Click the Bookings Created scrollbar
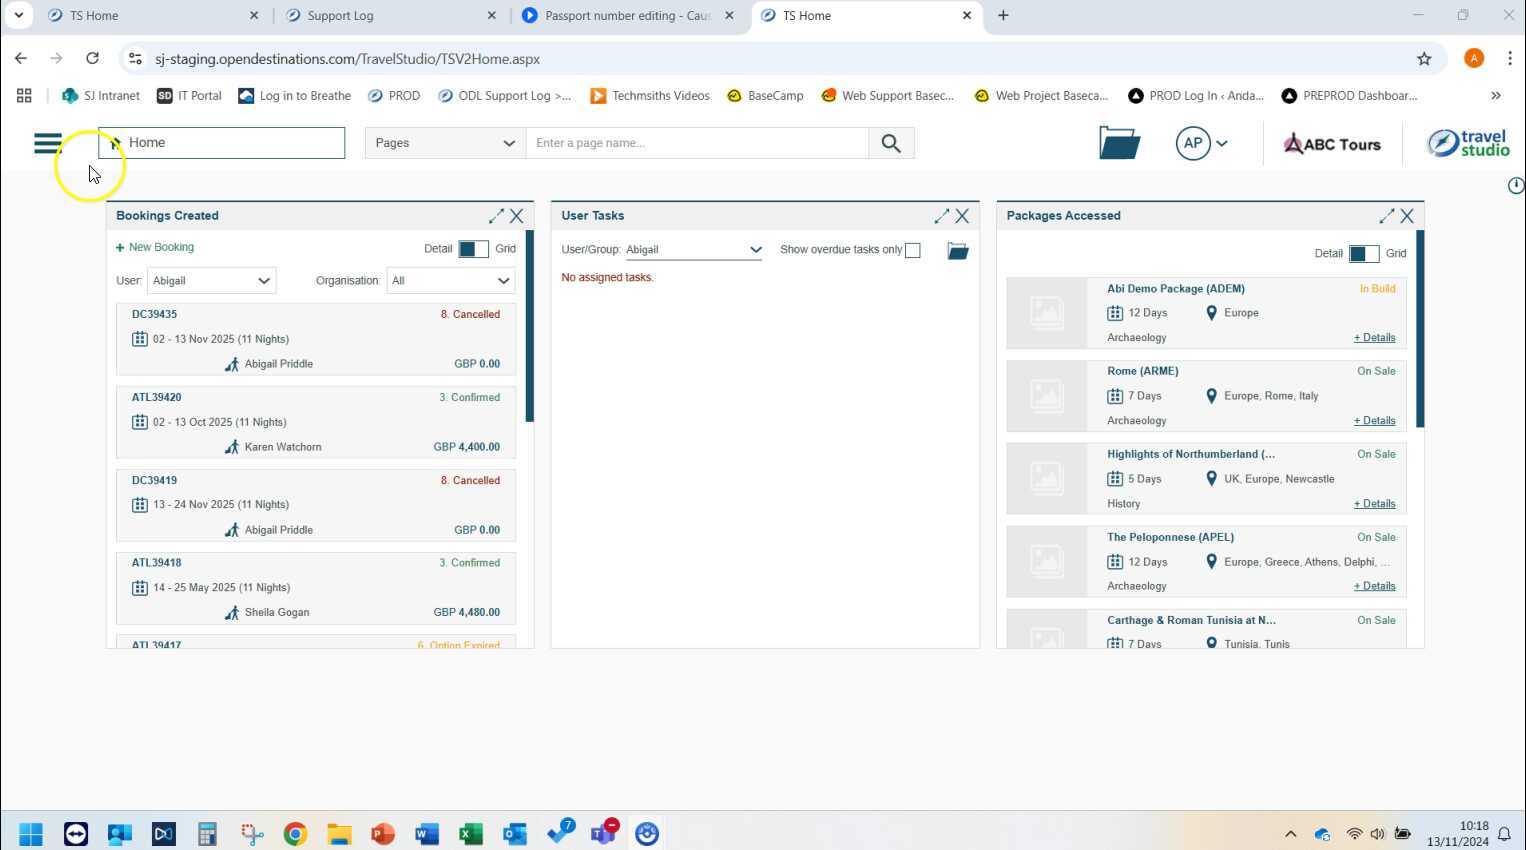 coord(530,326)
